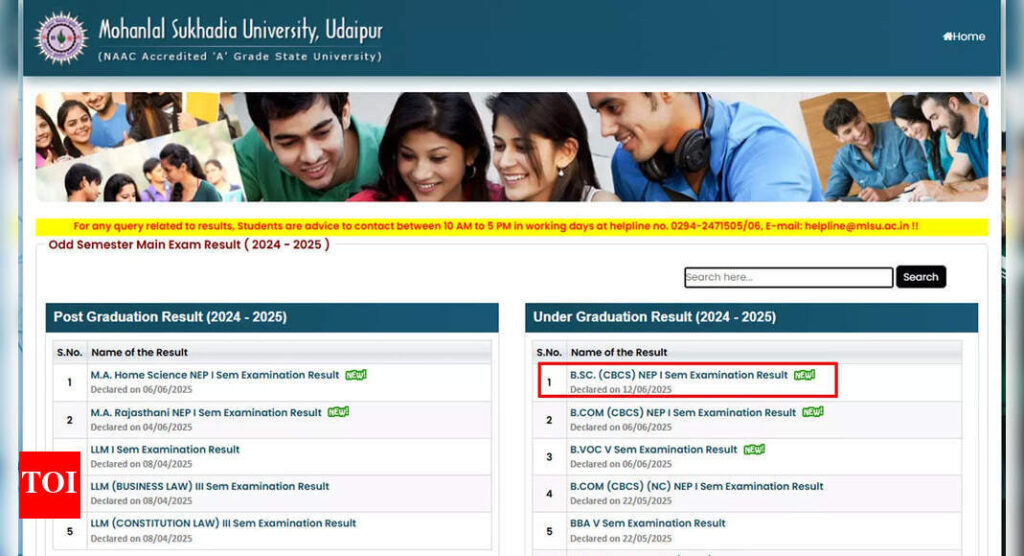The image size is (1024, 556).
Task: Click the search input field
Action: tap(788, 277)
